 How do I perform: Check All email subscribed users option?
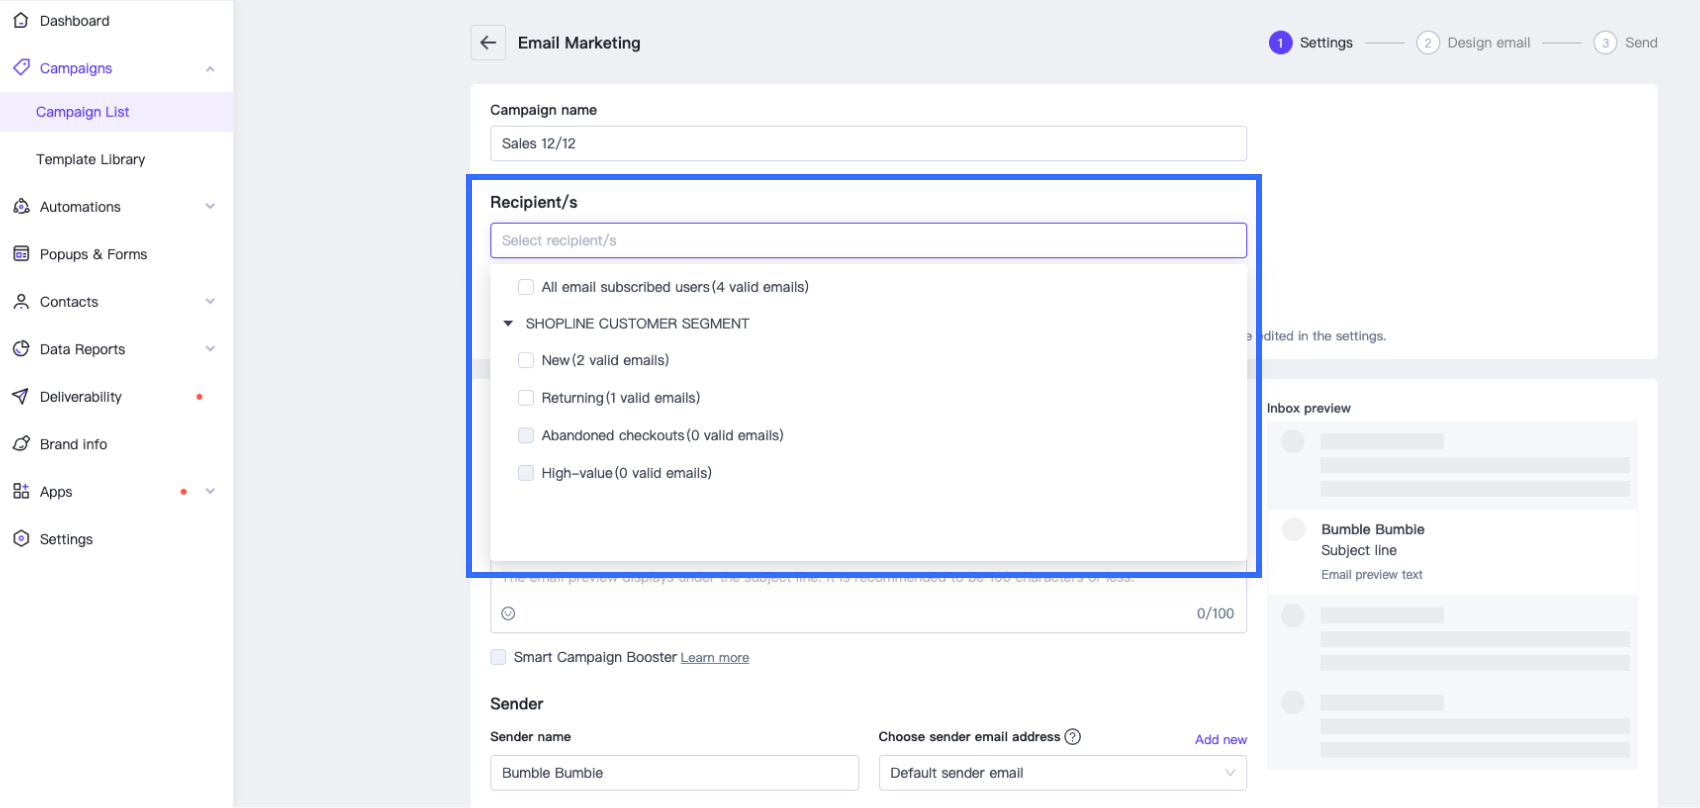coord(526,287)
